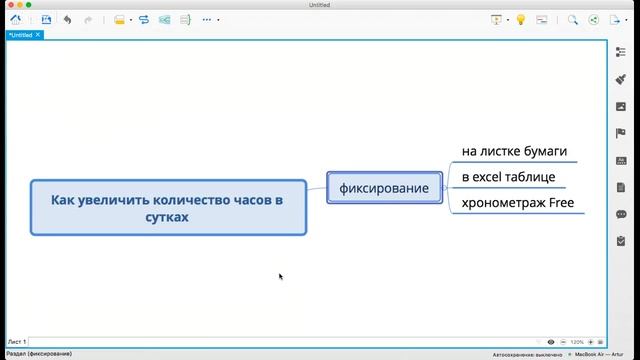Start presentation mode icon
This screenshot has width=640, height=360.
[x=496, y=20]
